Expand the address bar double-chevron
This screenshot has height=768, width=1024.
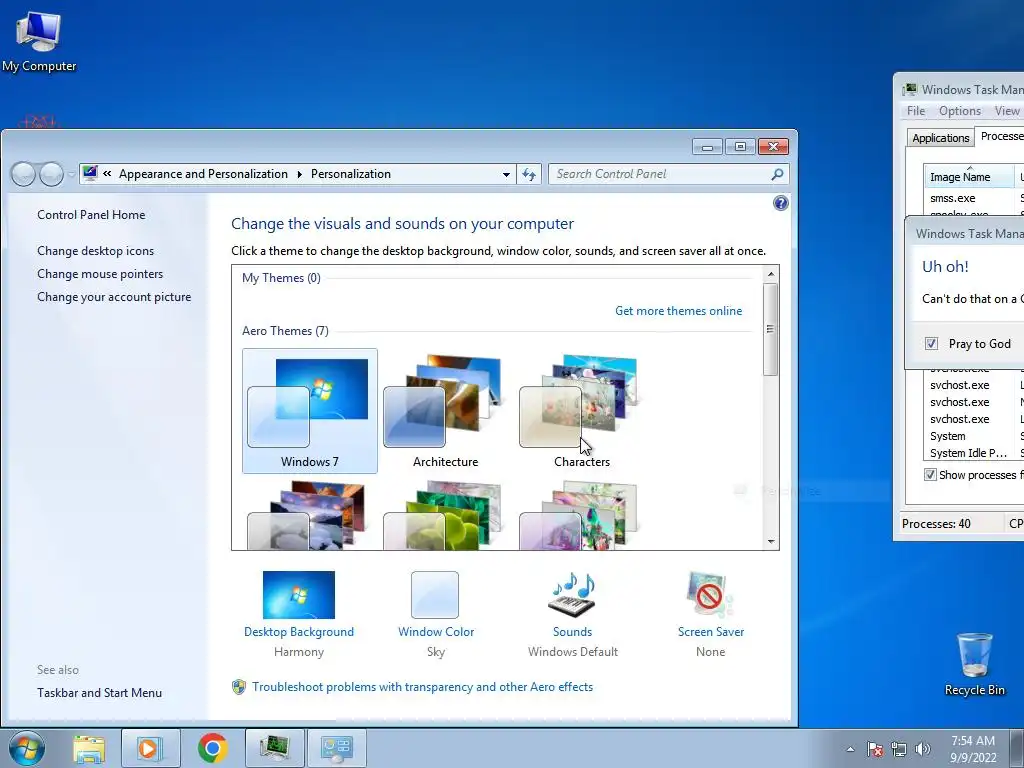tap(107, 174)
